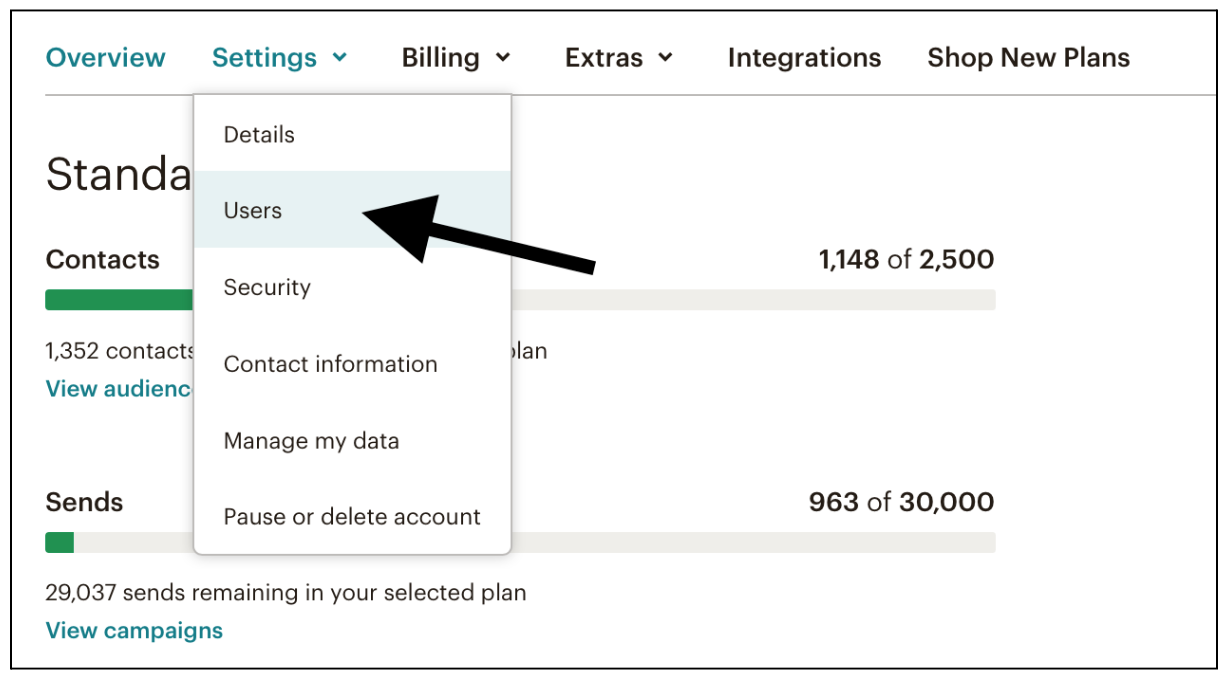Go to Shop New Plans
This screenshot has height=676, width=1226.
point(1028,58)
